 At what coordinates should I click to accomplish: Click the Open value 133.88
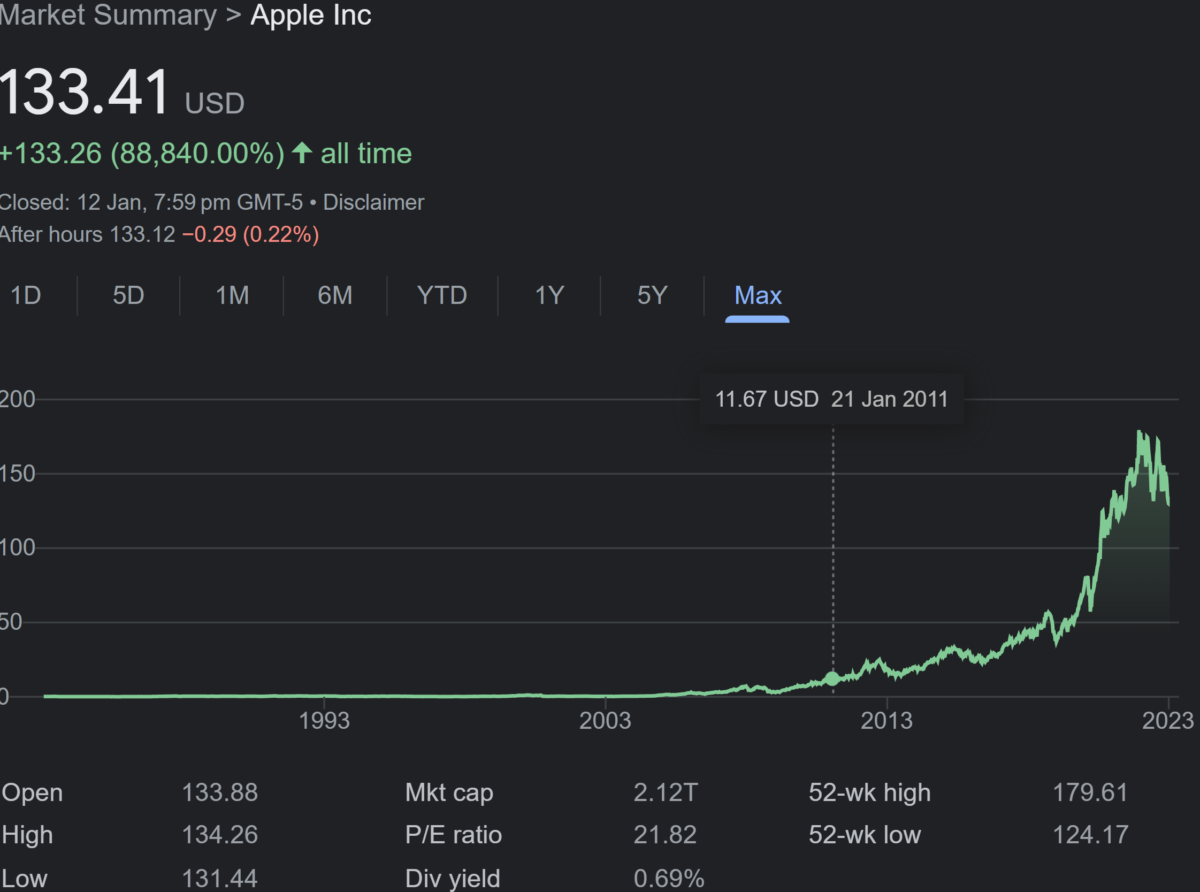coord(220,793)
